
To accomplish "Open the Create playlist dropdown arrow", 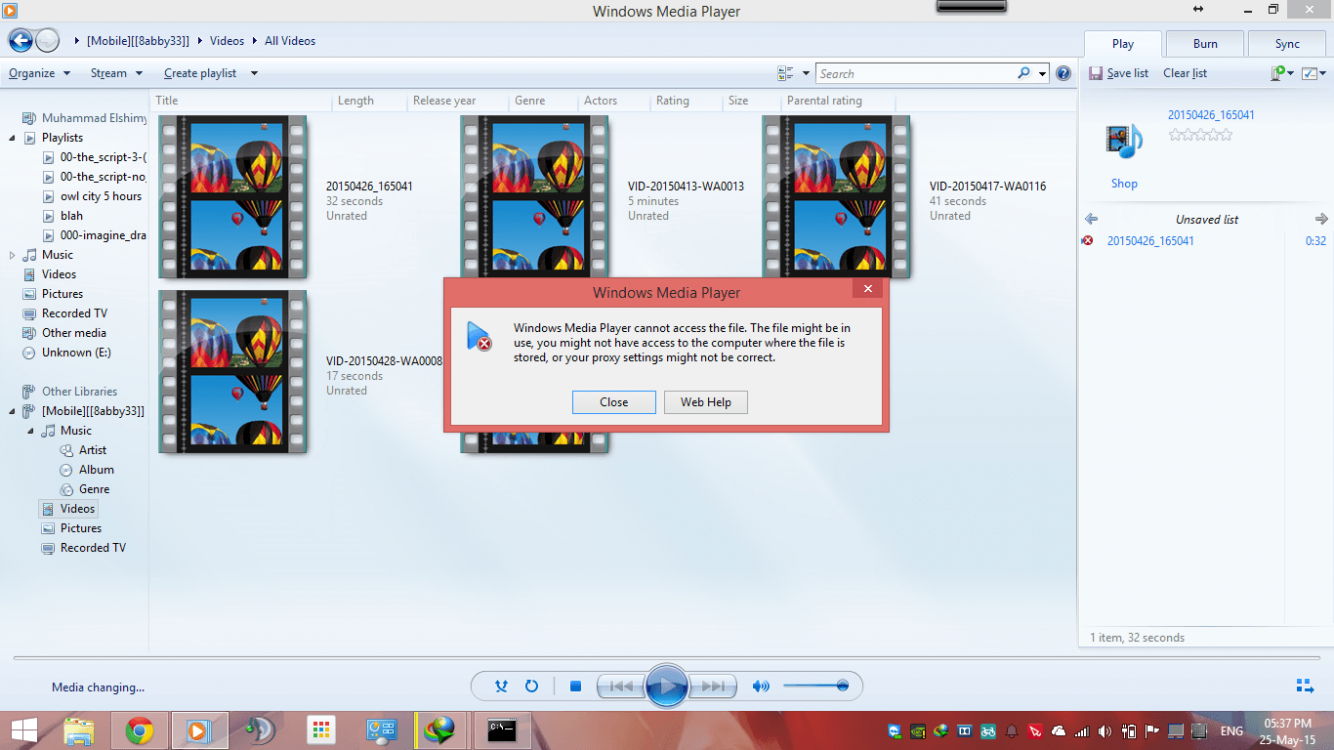I will coord(254,73).
